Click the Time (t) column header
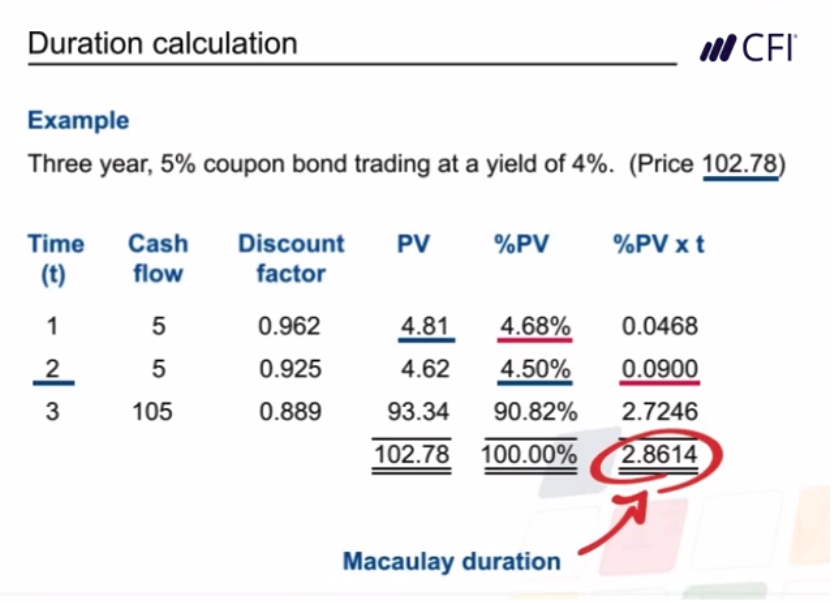 (56, 259)
